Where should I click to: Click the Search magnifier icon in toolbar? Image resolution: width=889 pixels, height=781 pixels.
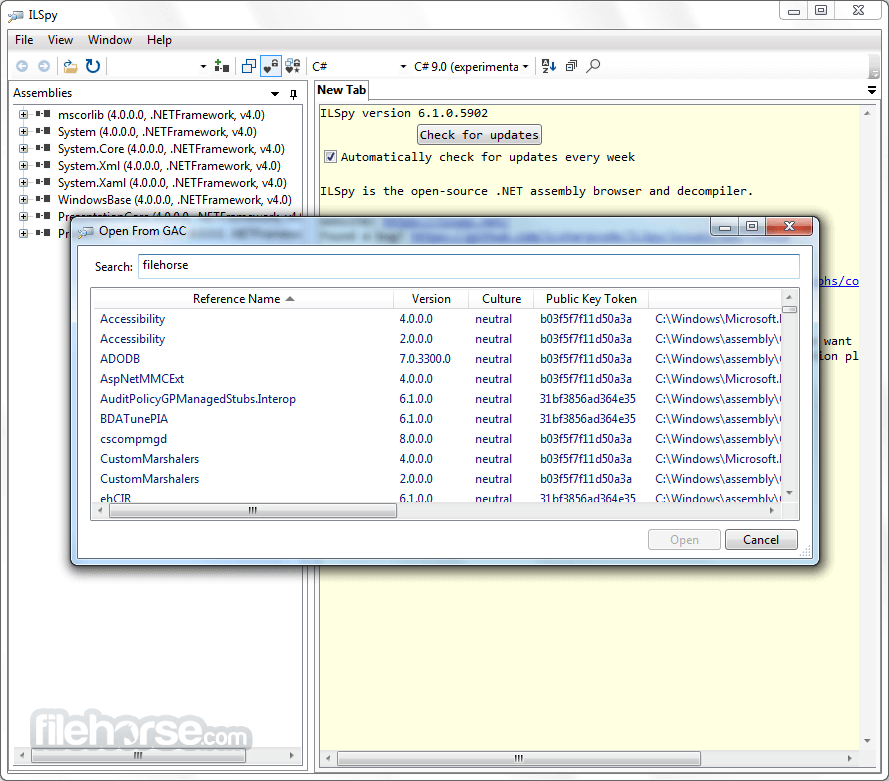tap(593, 66)
